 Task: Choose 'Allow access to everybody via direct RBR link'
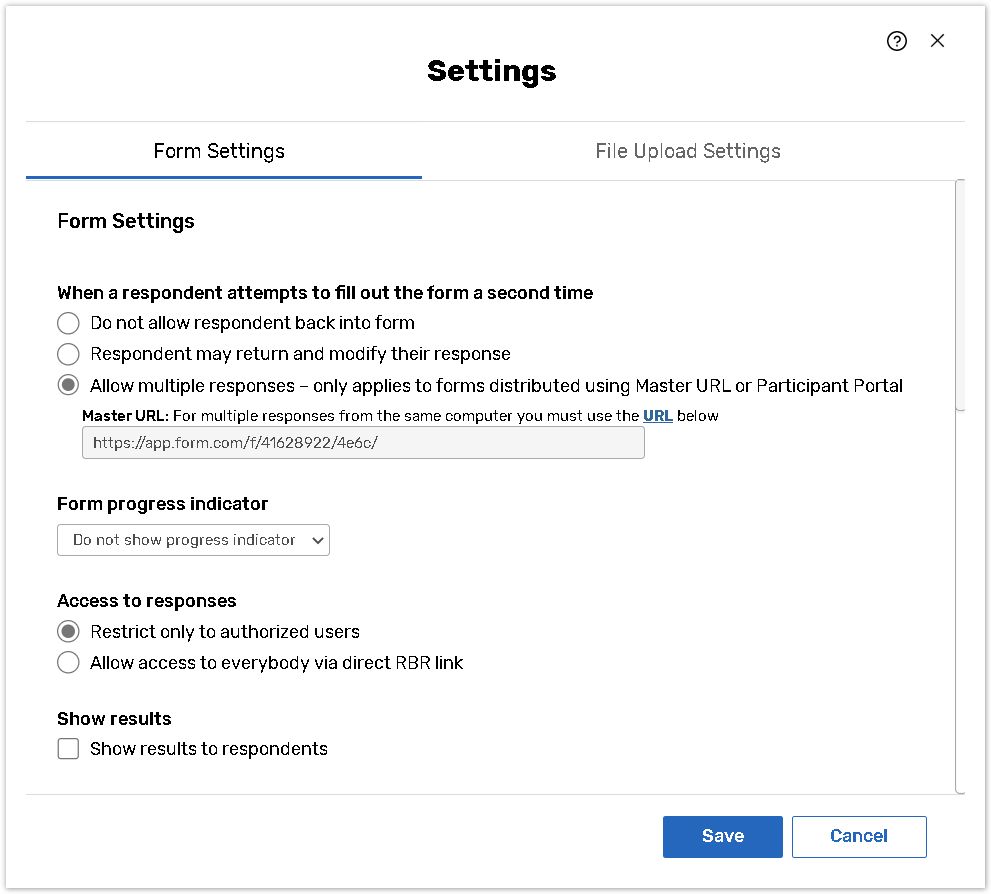(68, 663)
